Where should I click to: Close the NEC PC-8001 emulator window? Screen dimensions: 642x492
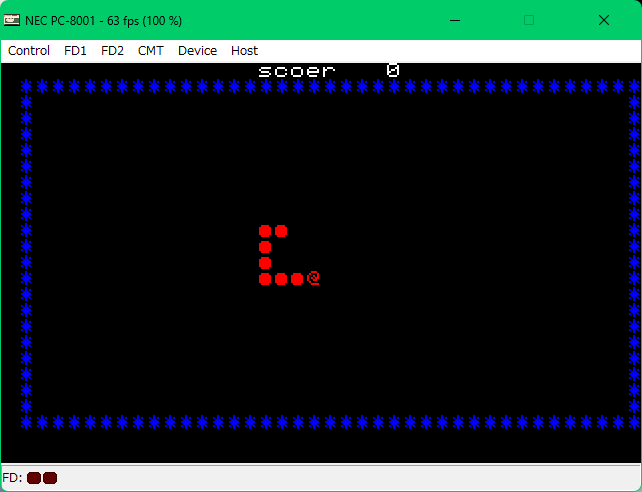pos(604,20)
